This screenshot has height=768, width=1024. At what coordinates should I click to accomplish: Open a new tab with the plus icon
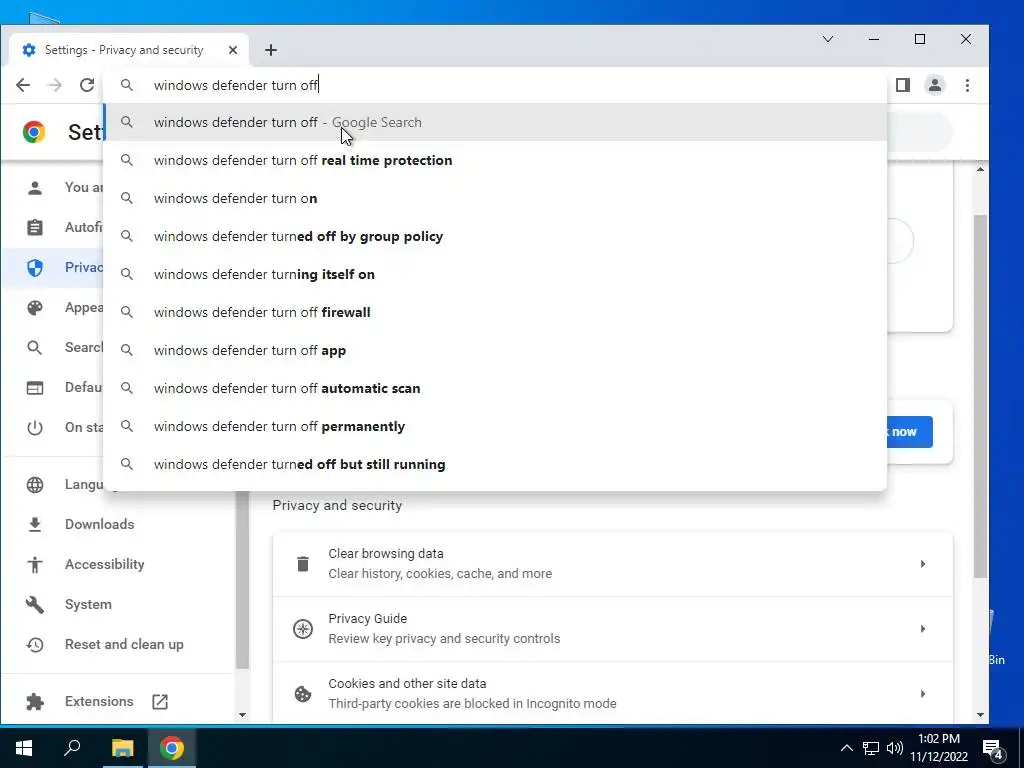point(271,50)
